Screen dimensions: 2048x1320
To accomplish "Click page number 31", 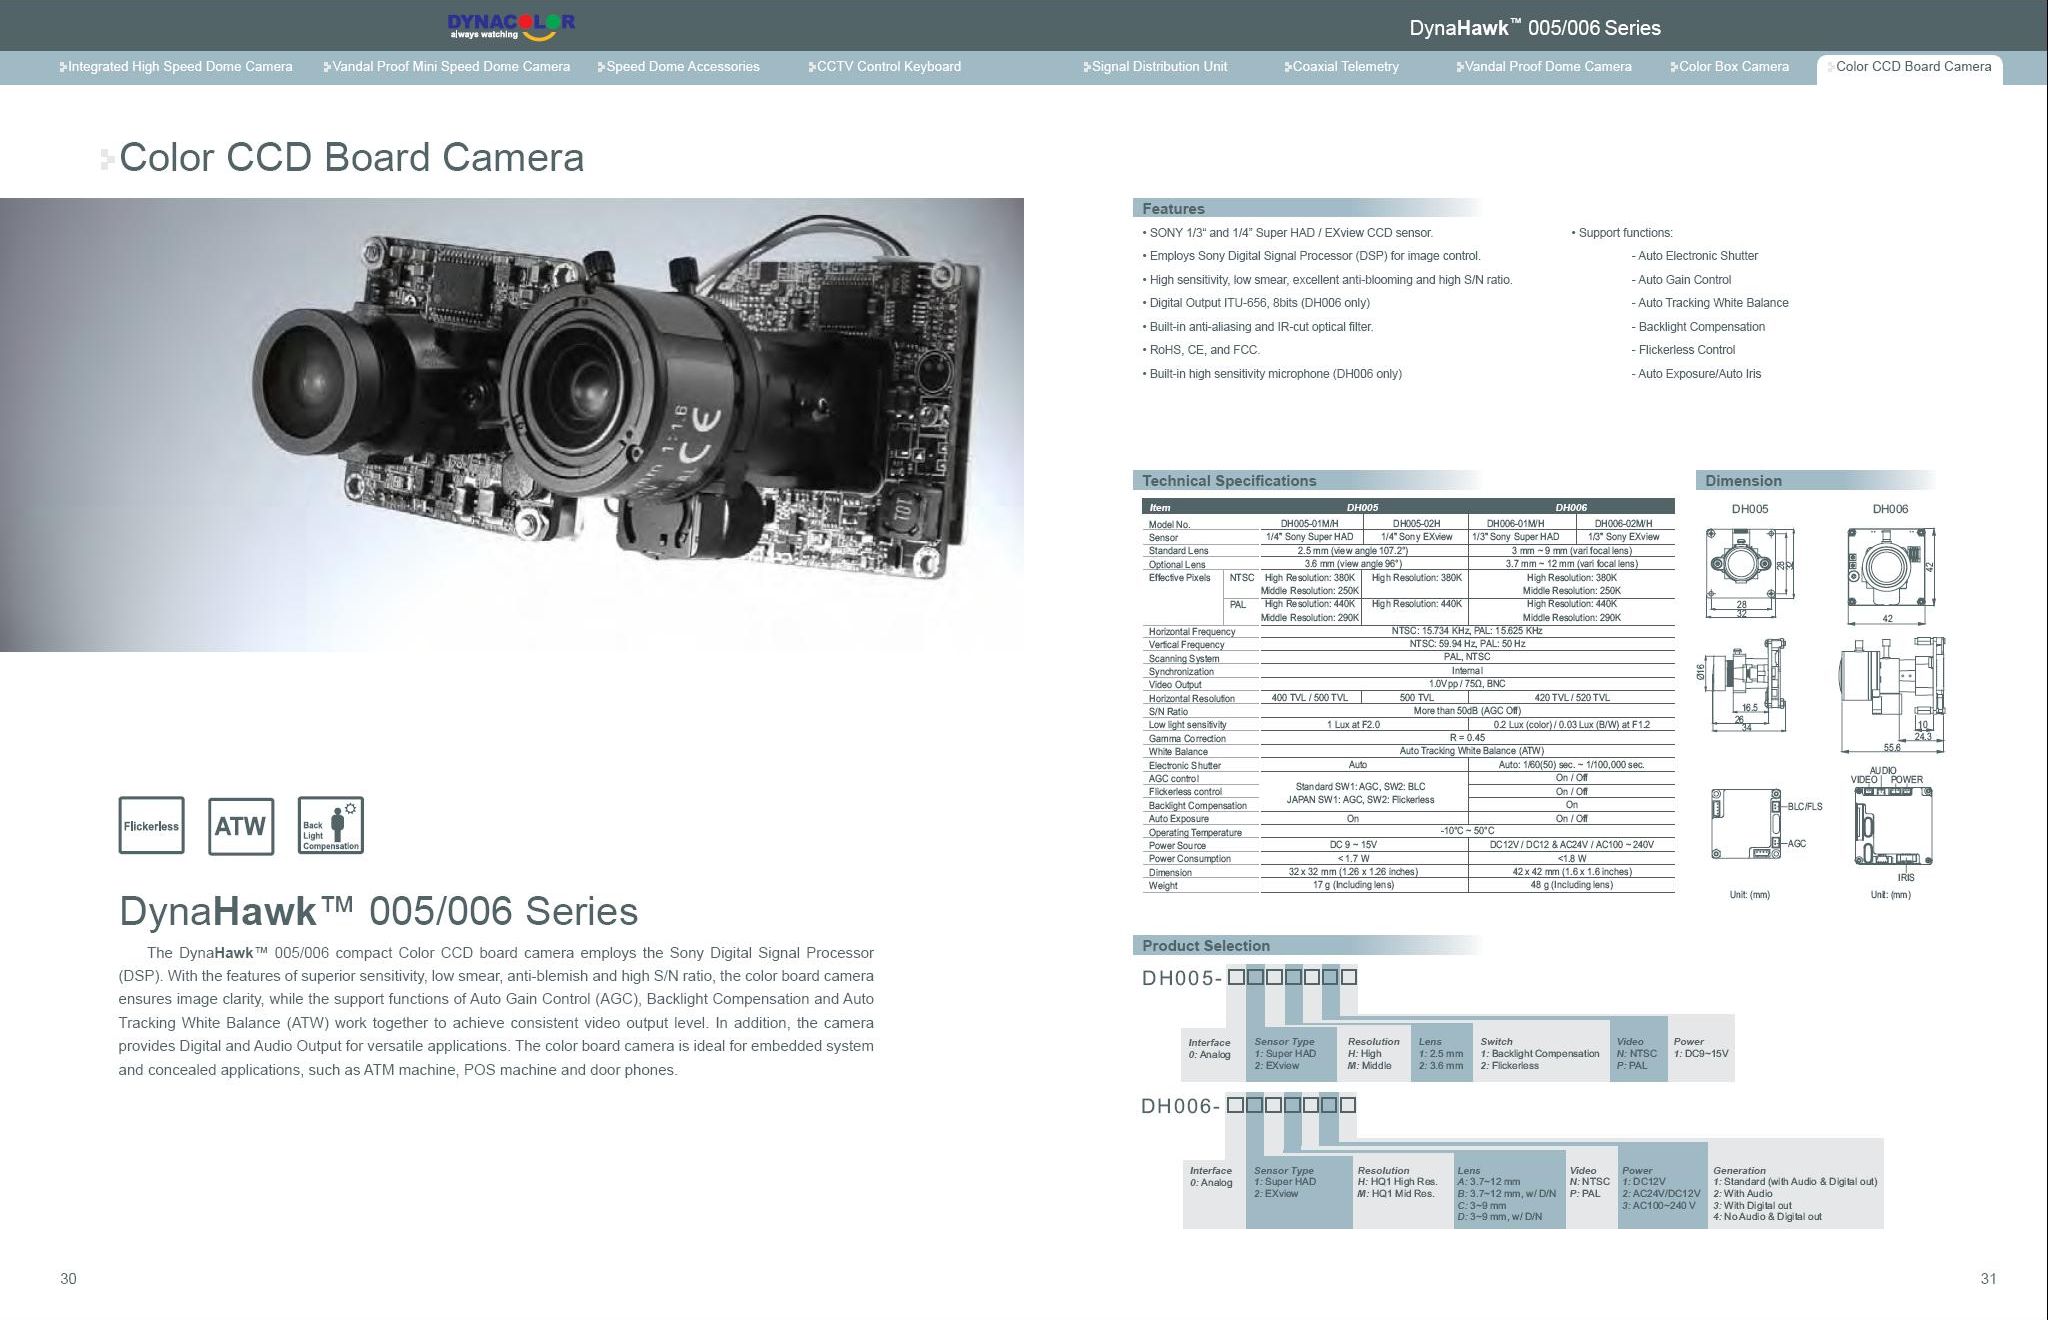I will 1988,1279.
